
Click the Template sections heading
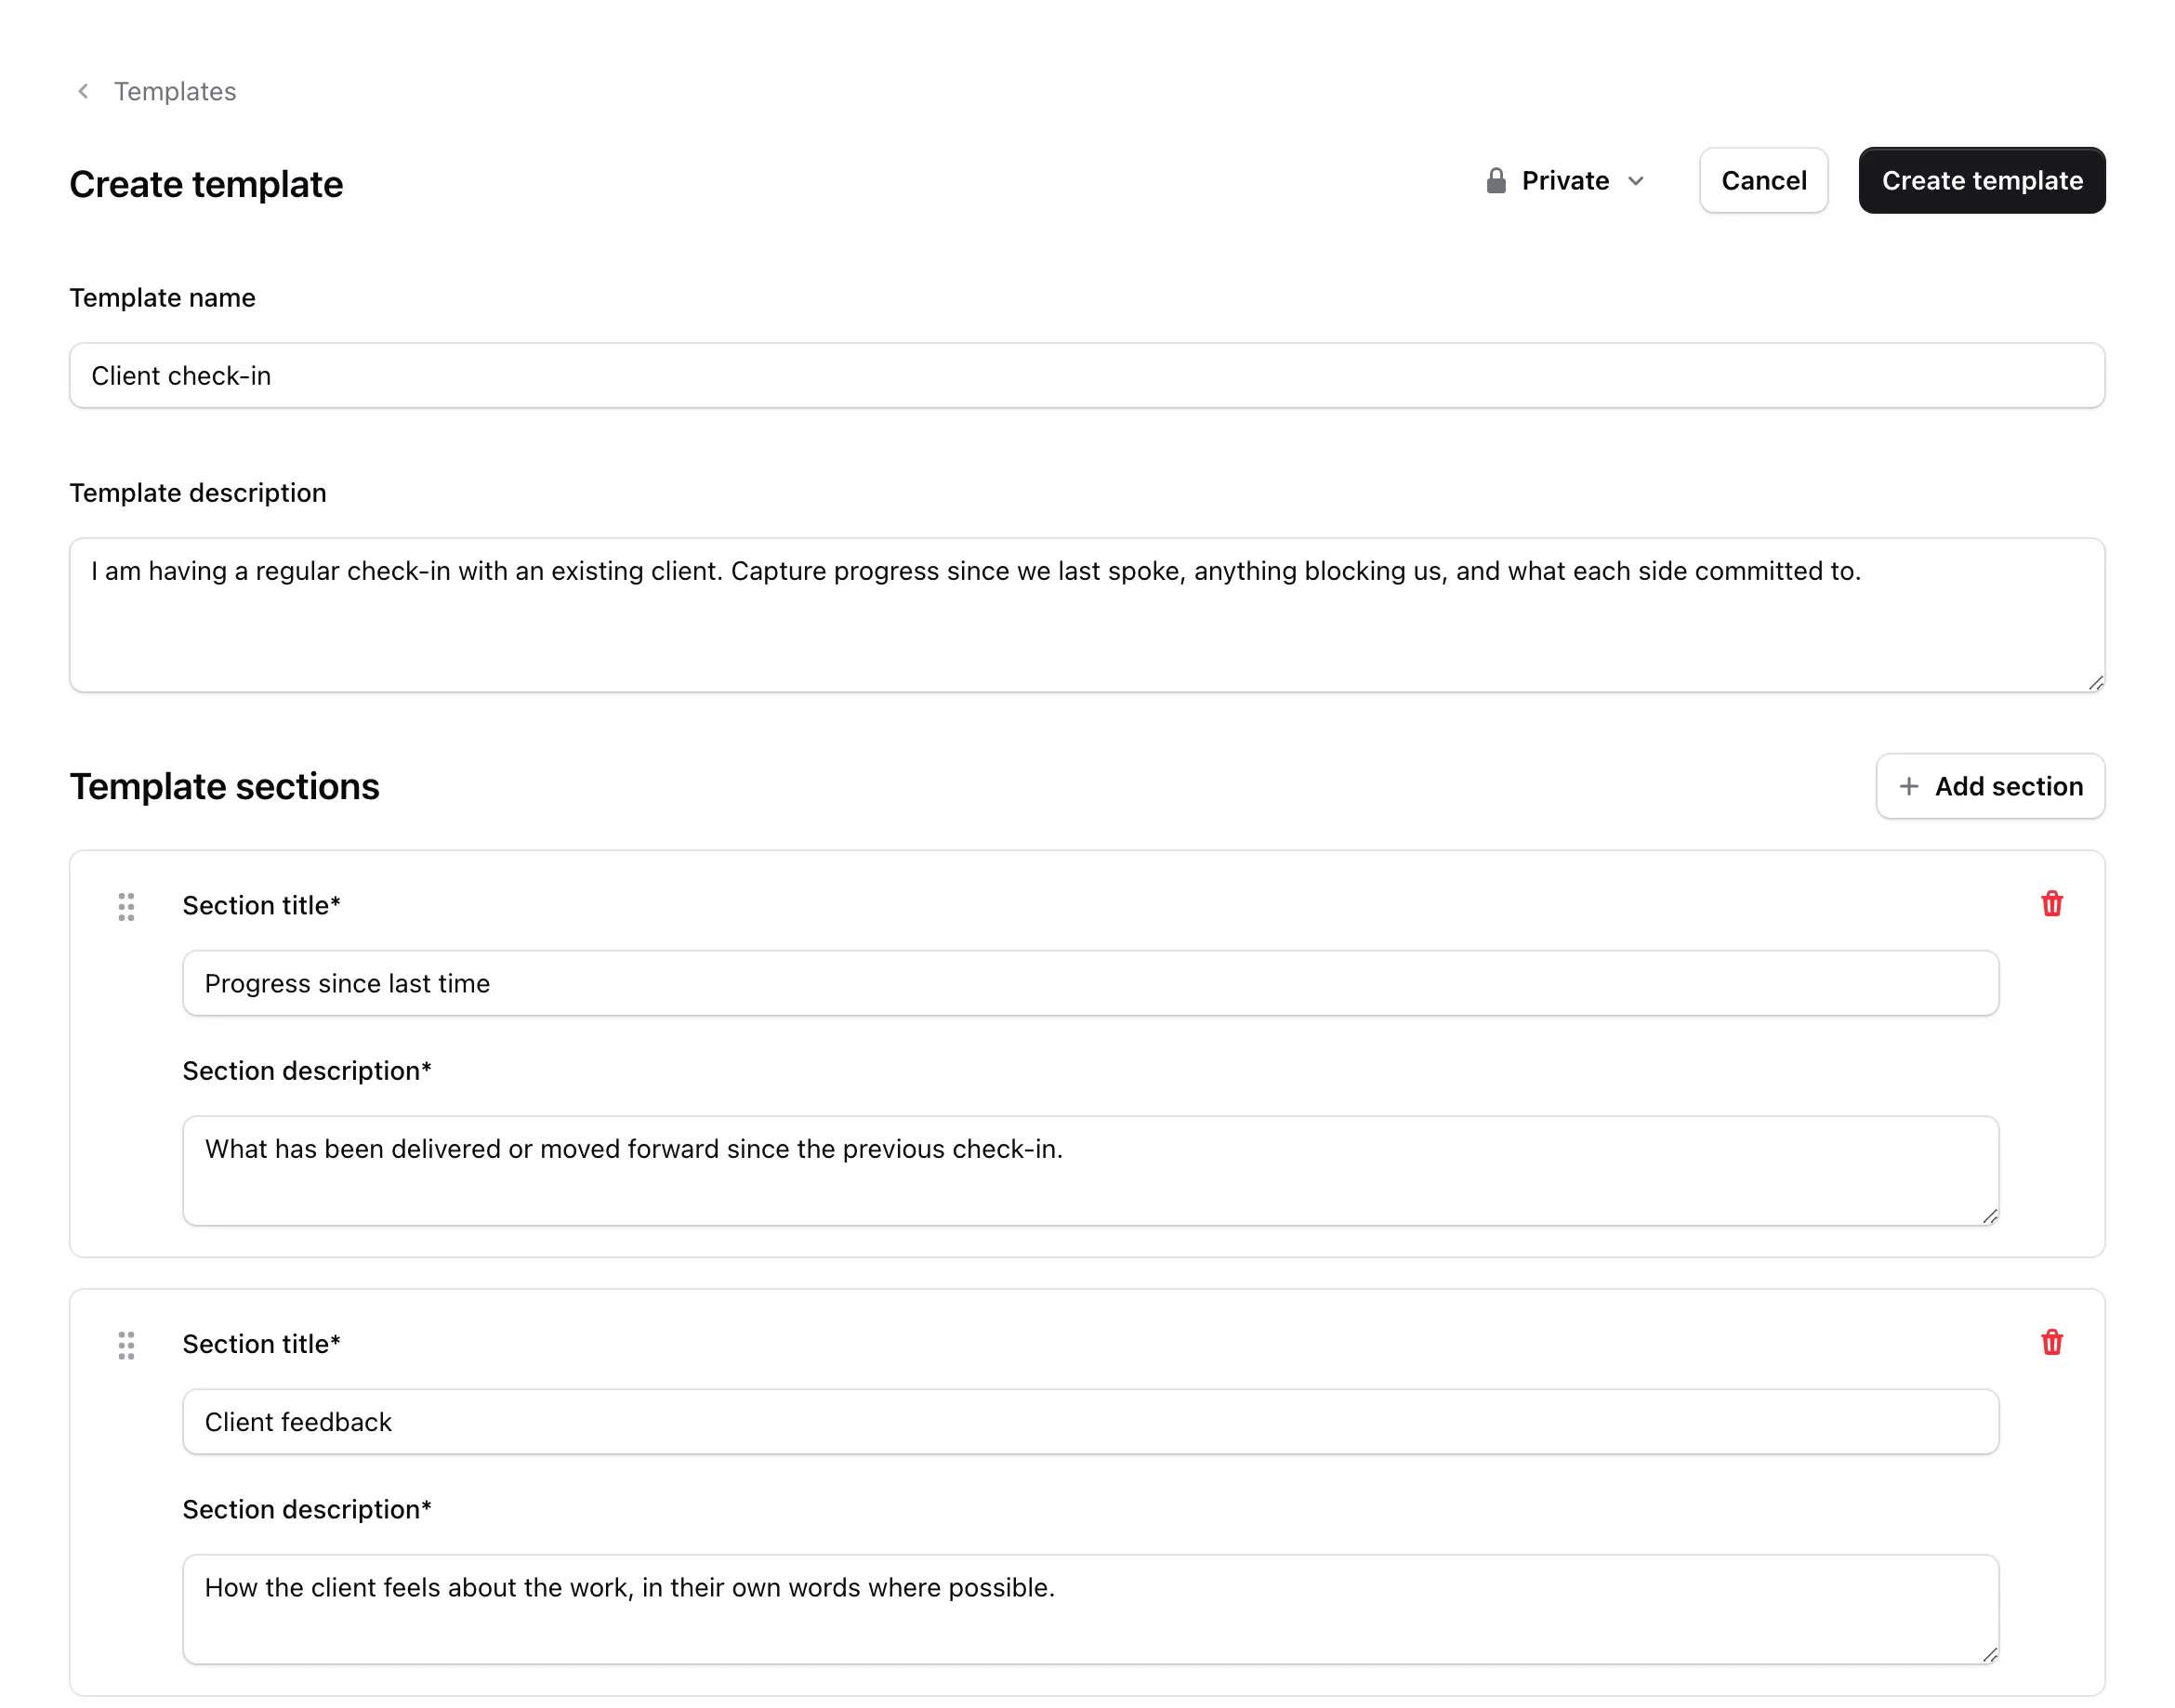pos(224,787)
